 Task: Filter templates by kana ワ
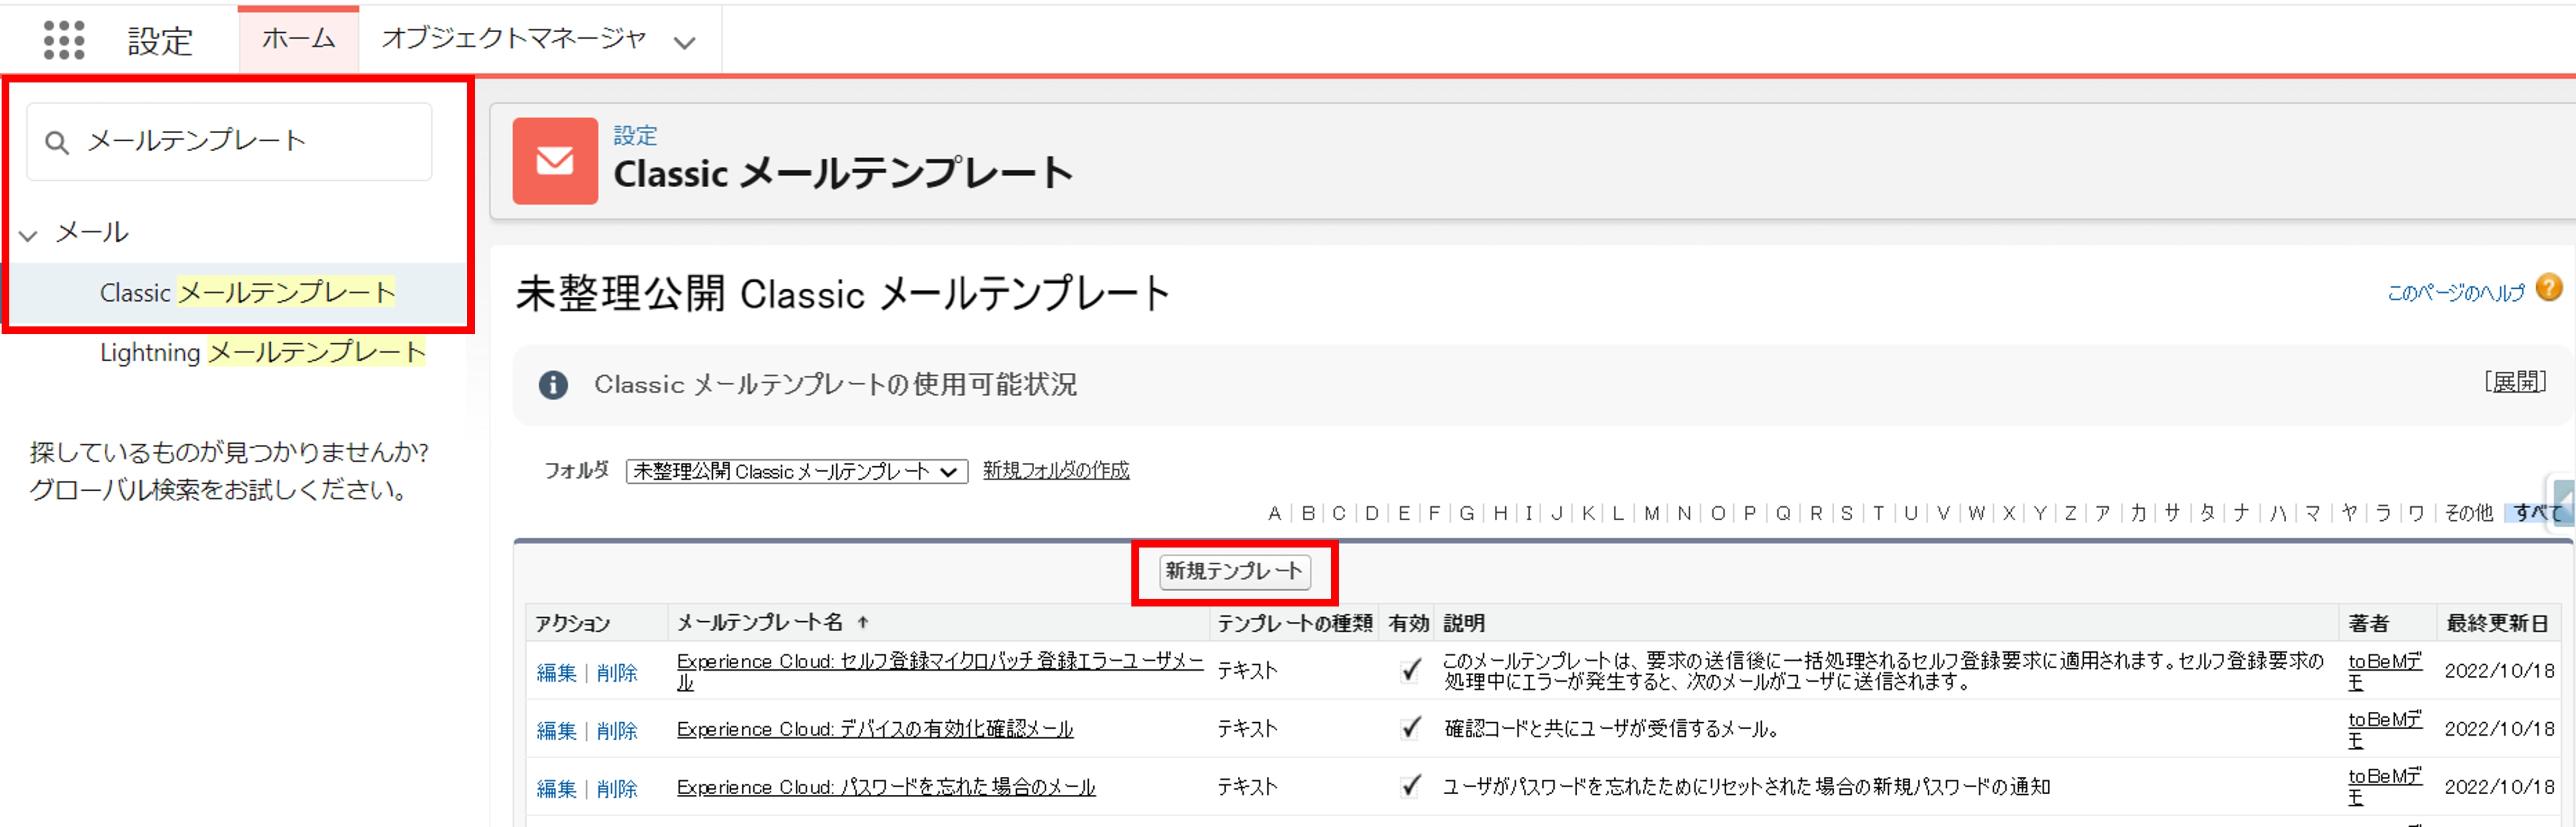2416,513
